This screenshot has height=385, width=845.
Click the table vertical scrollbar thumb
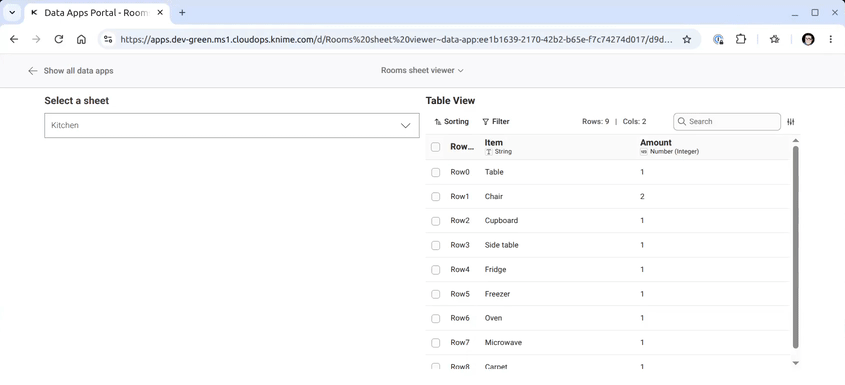[x=795, y=247]
